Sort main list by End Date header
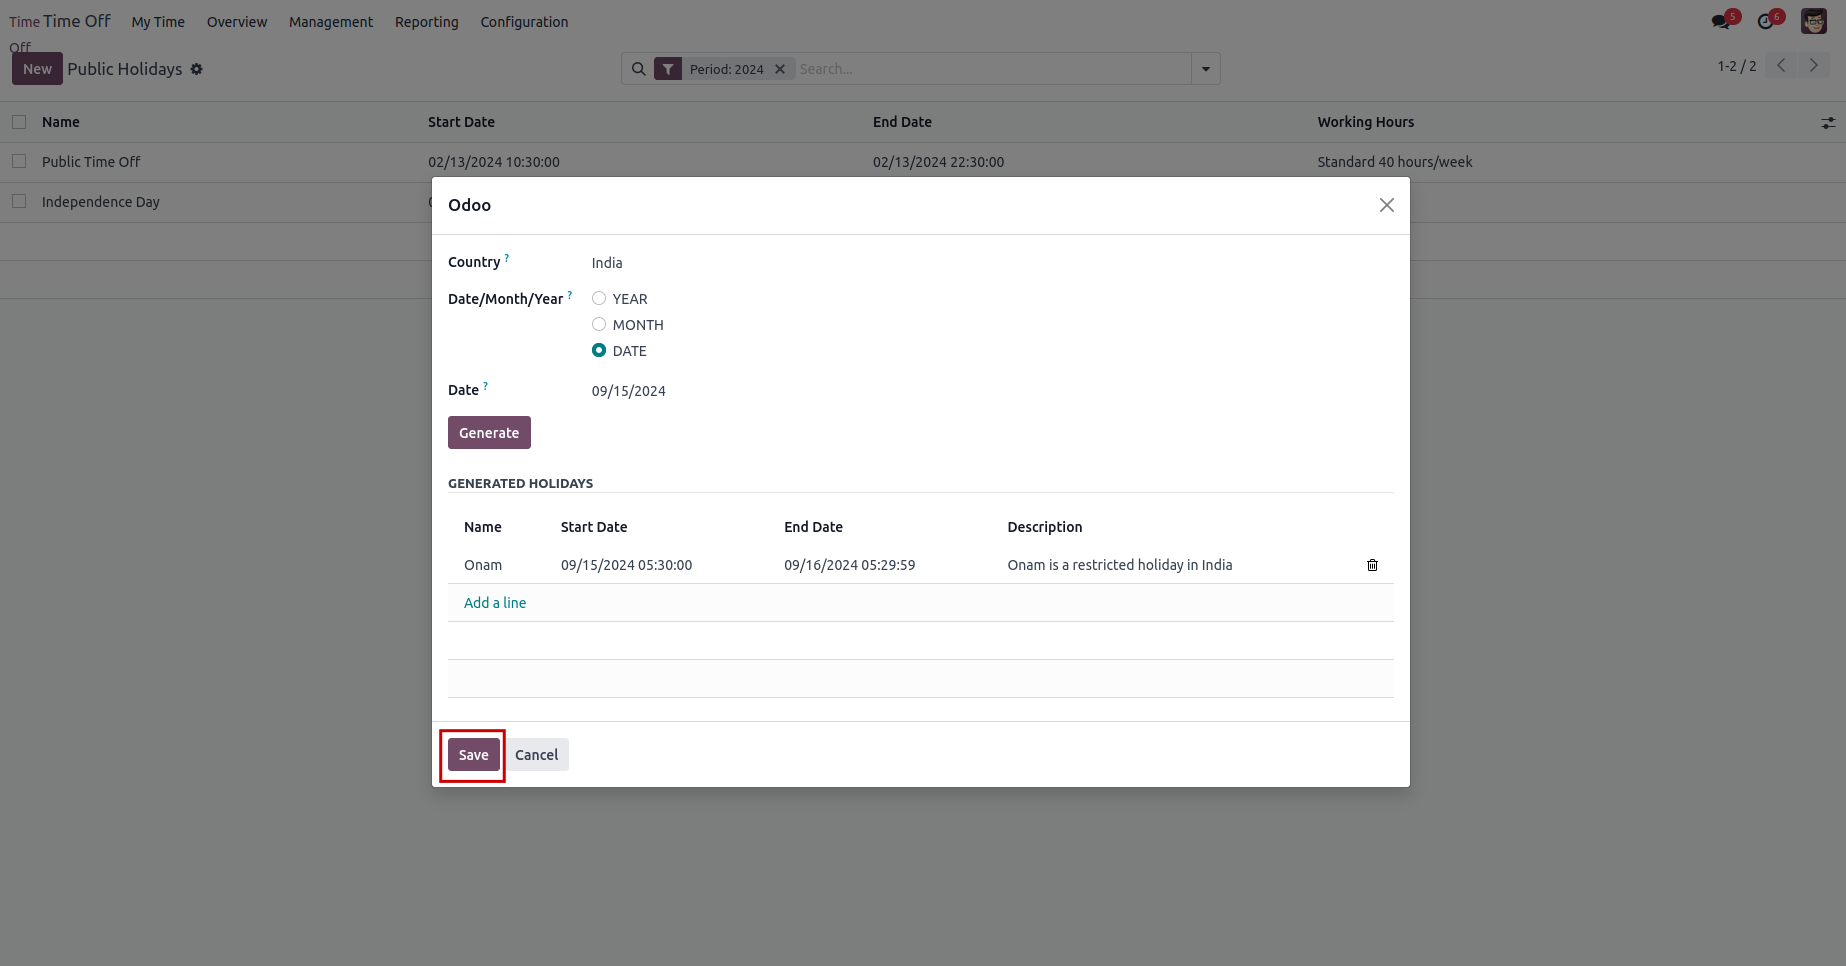Viewport: 1846px width, 966px height. [x=902, y=122]
